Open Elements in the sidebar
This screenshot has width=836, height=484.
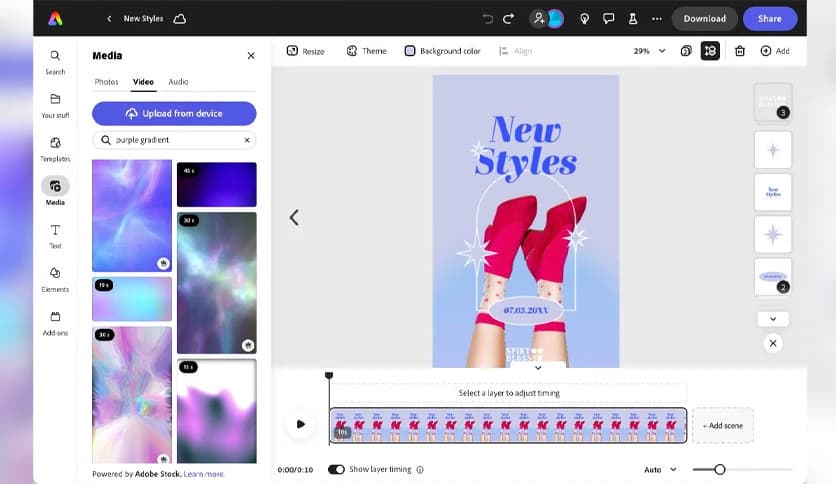(x=55, y=280)
